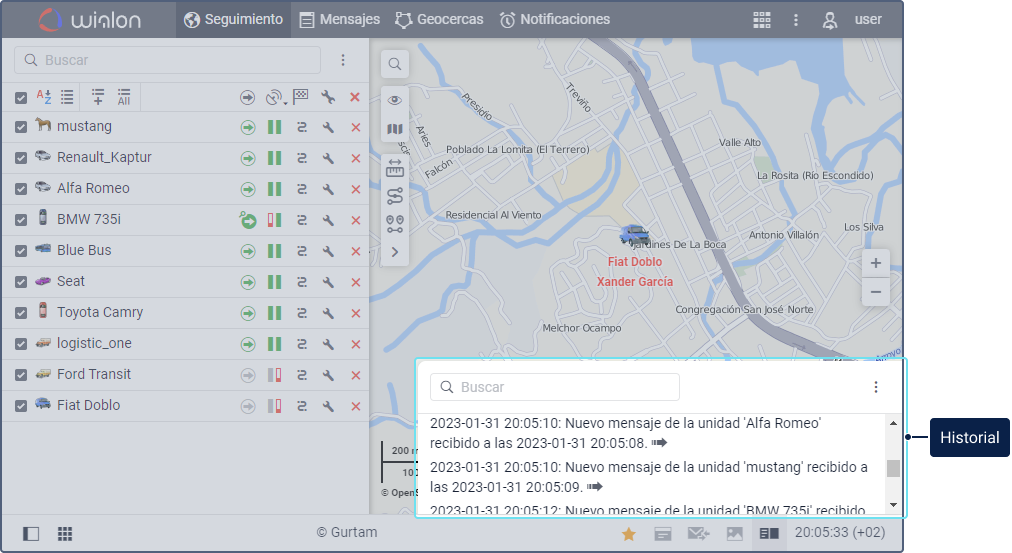Uncheck the mustang unit checkbox
The width and height of the screenshot is (1012, 553).
tap(21, 127)
